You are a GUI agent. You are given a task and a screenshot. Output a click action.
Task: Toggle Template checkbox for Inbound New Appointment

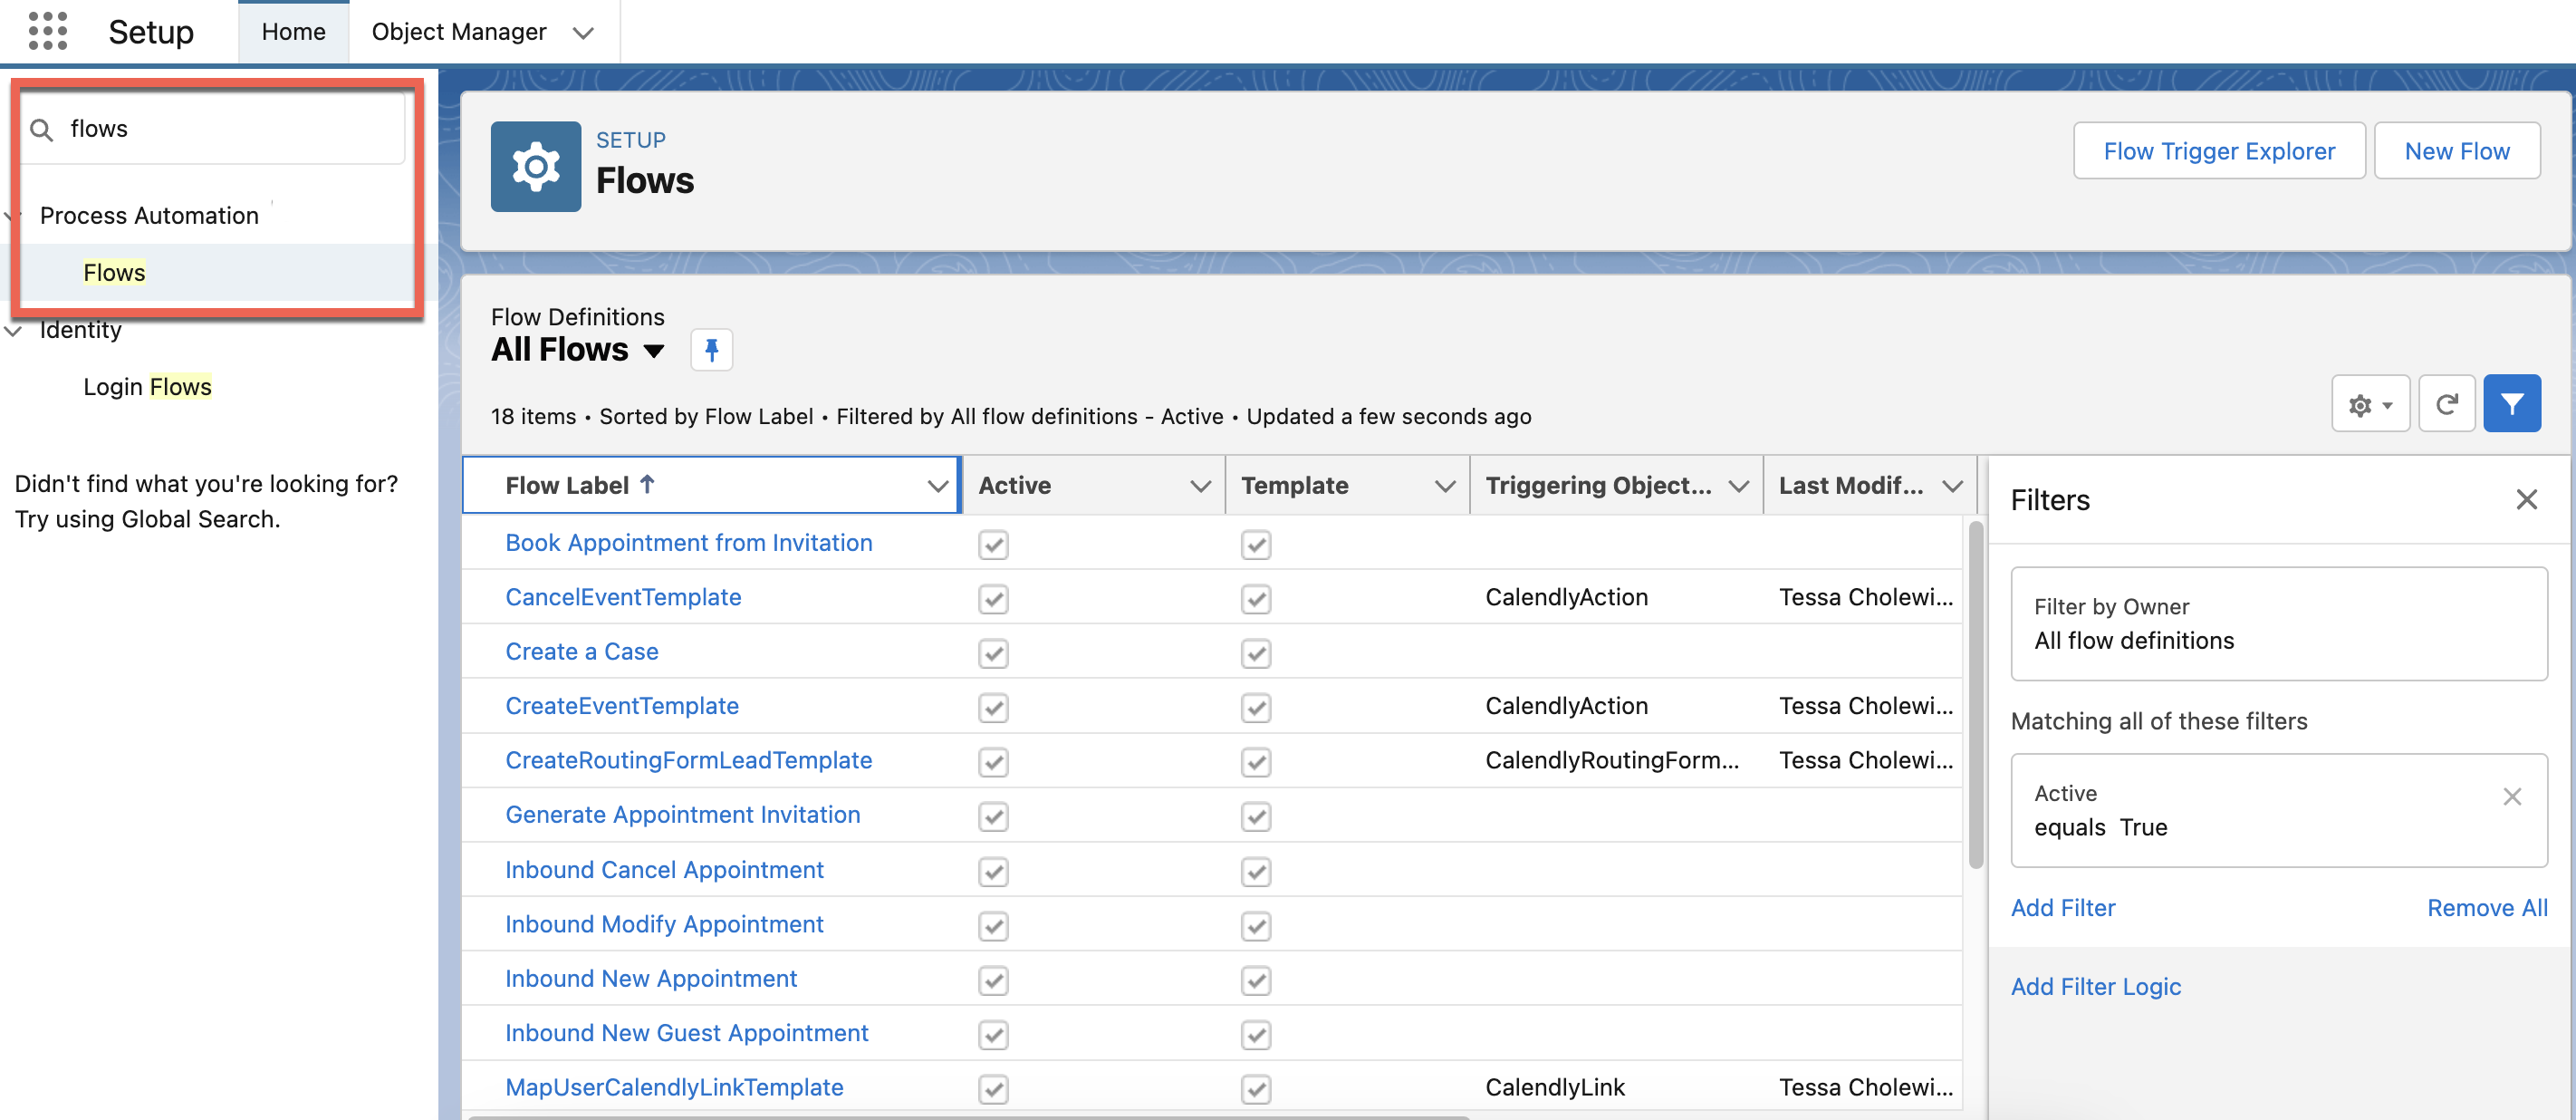coord(1256,981)
